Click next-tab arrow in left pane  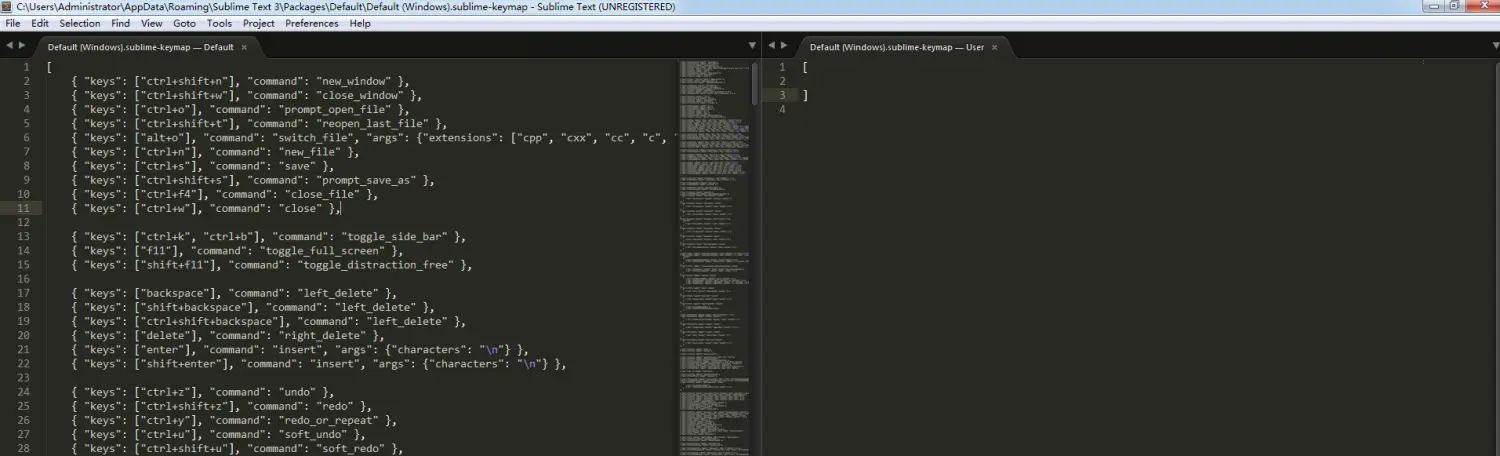click(x=21, y=46)
